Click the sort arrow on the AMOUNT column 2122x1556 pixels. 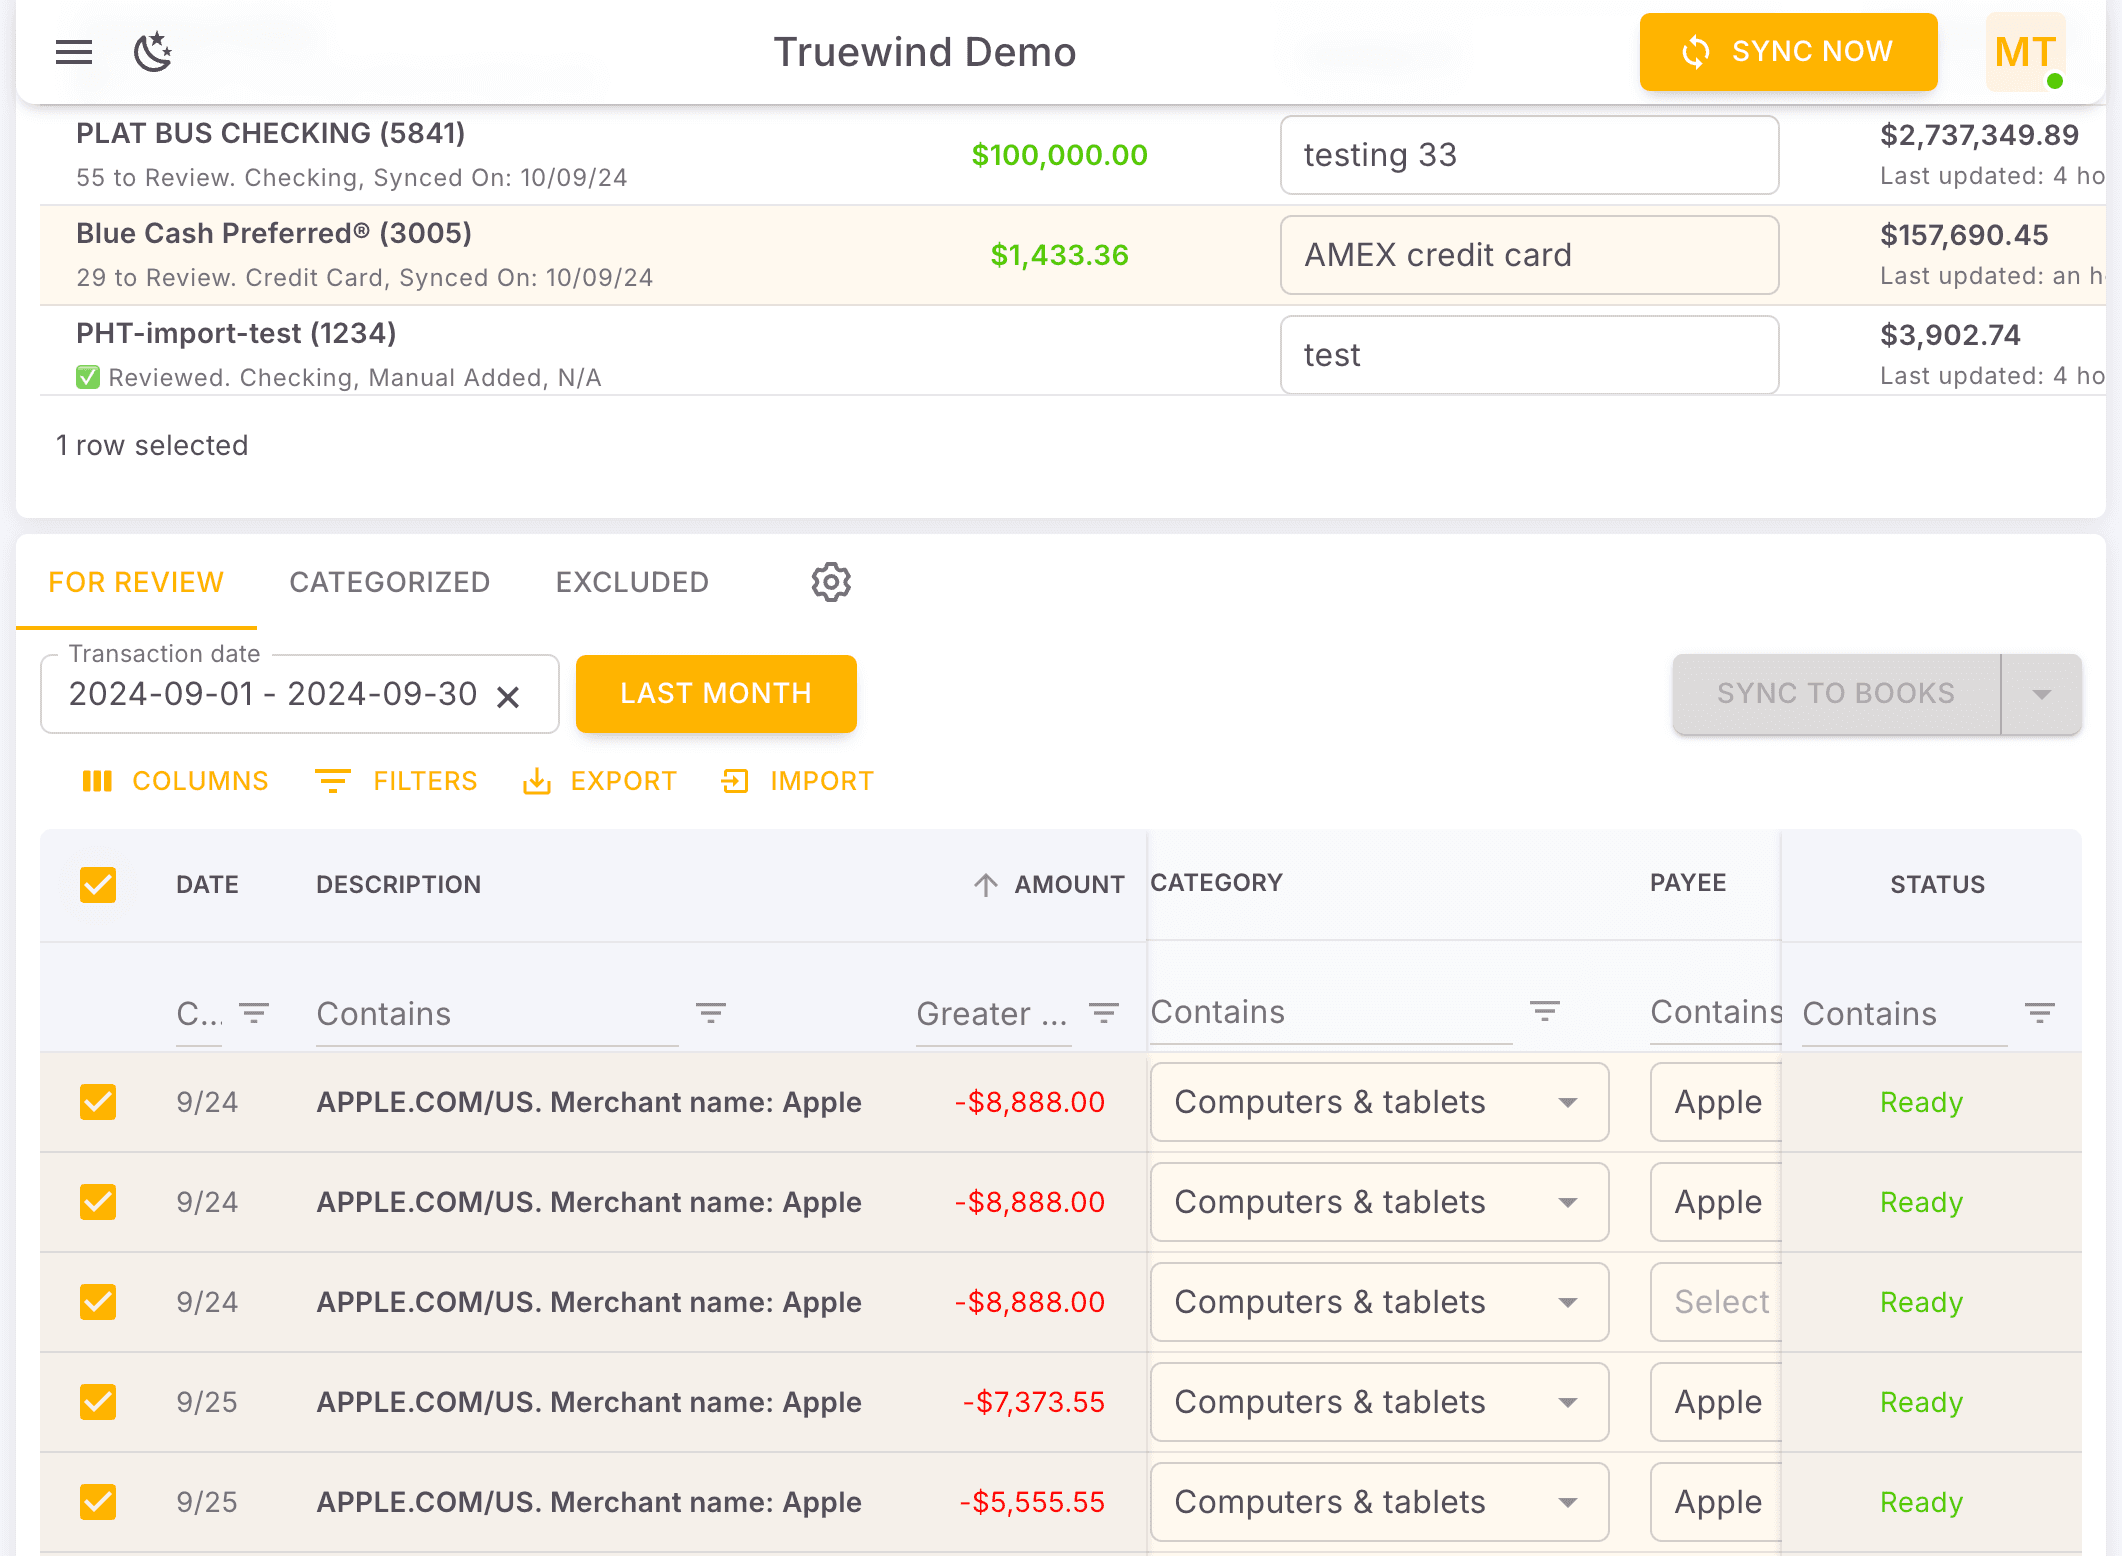[x=986, y=884]
